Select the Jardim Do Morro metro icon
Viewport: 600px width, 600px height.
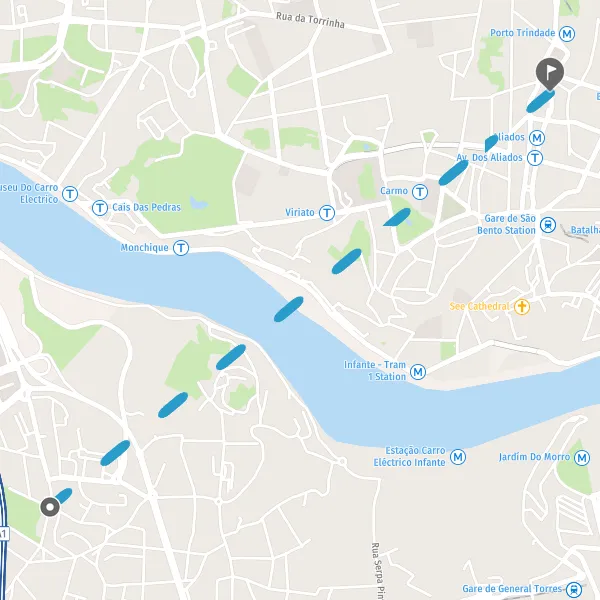tap(582, 458)
